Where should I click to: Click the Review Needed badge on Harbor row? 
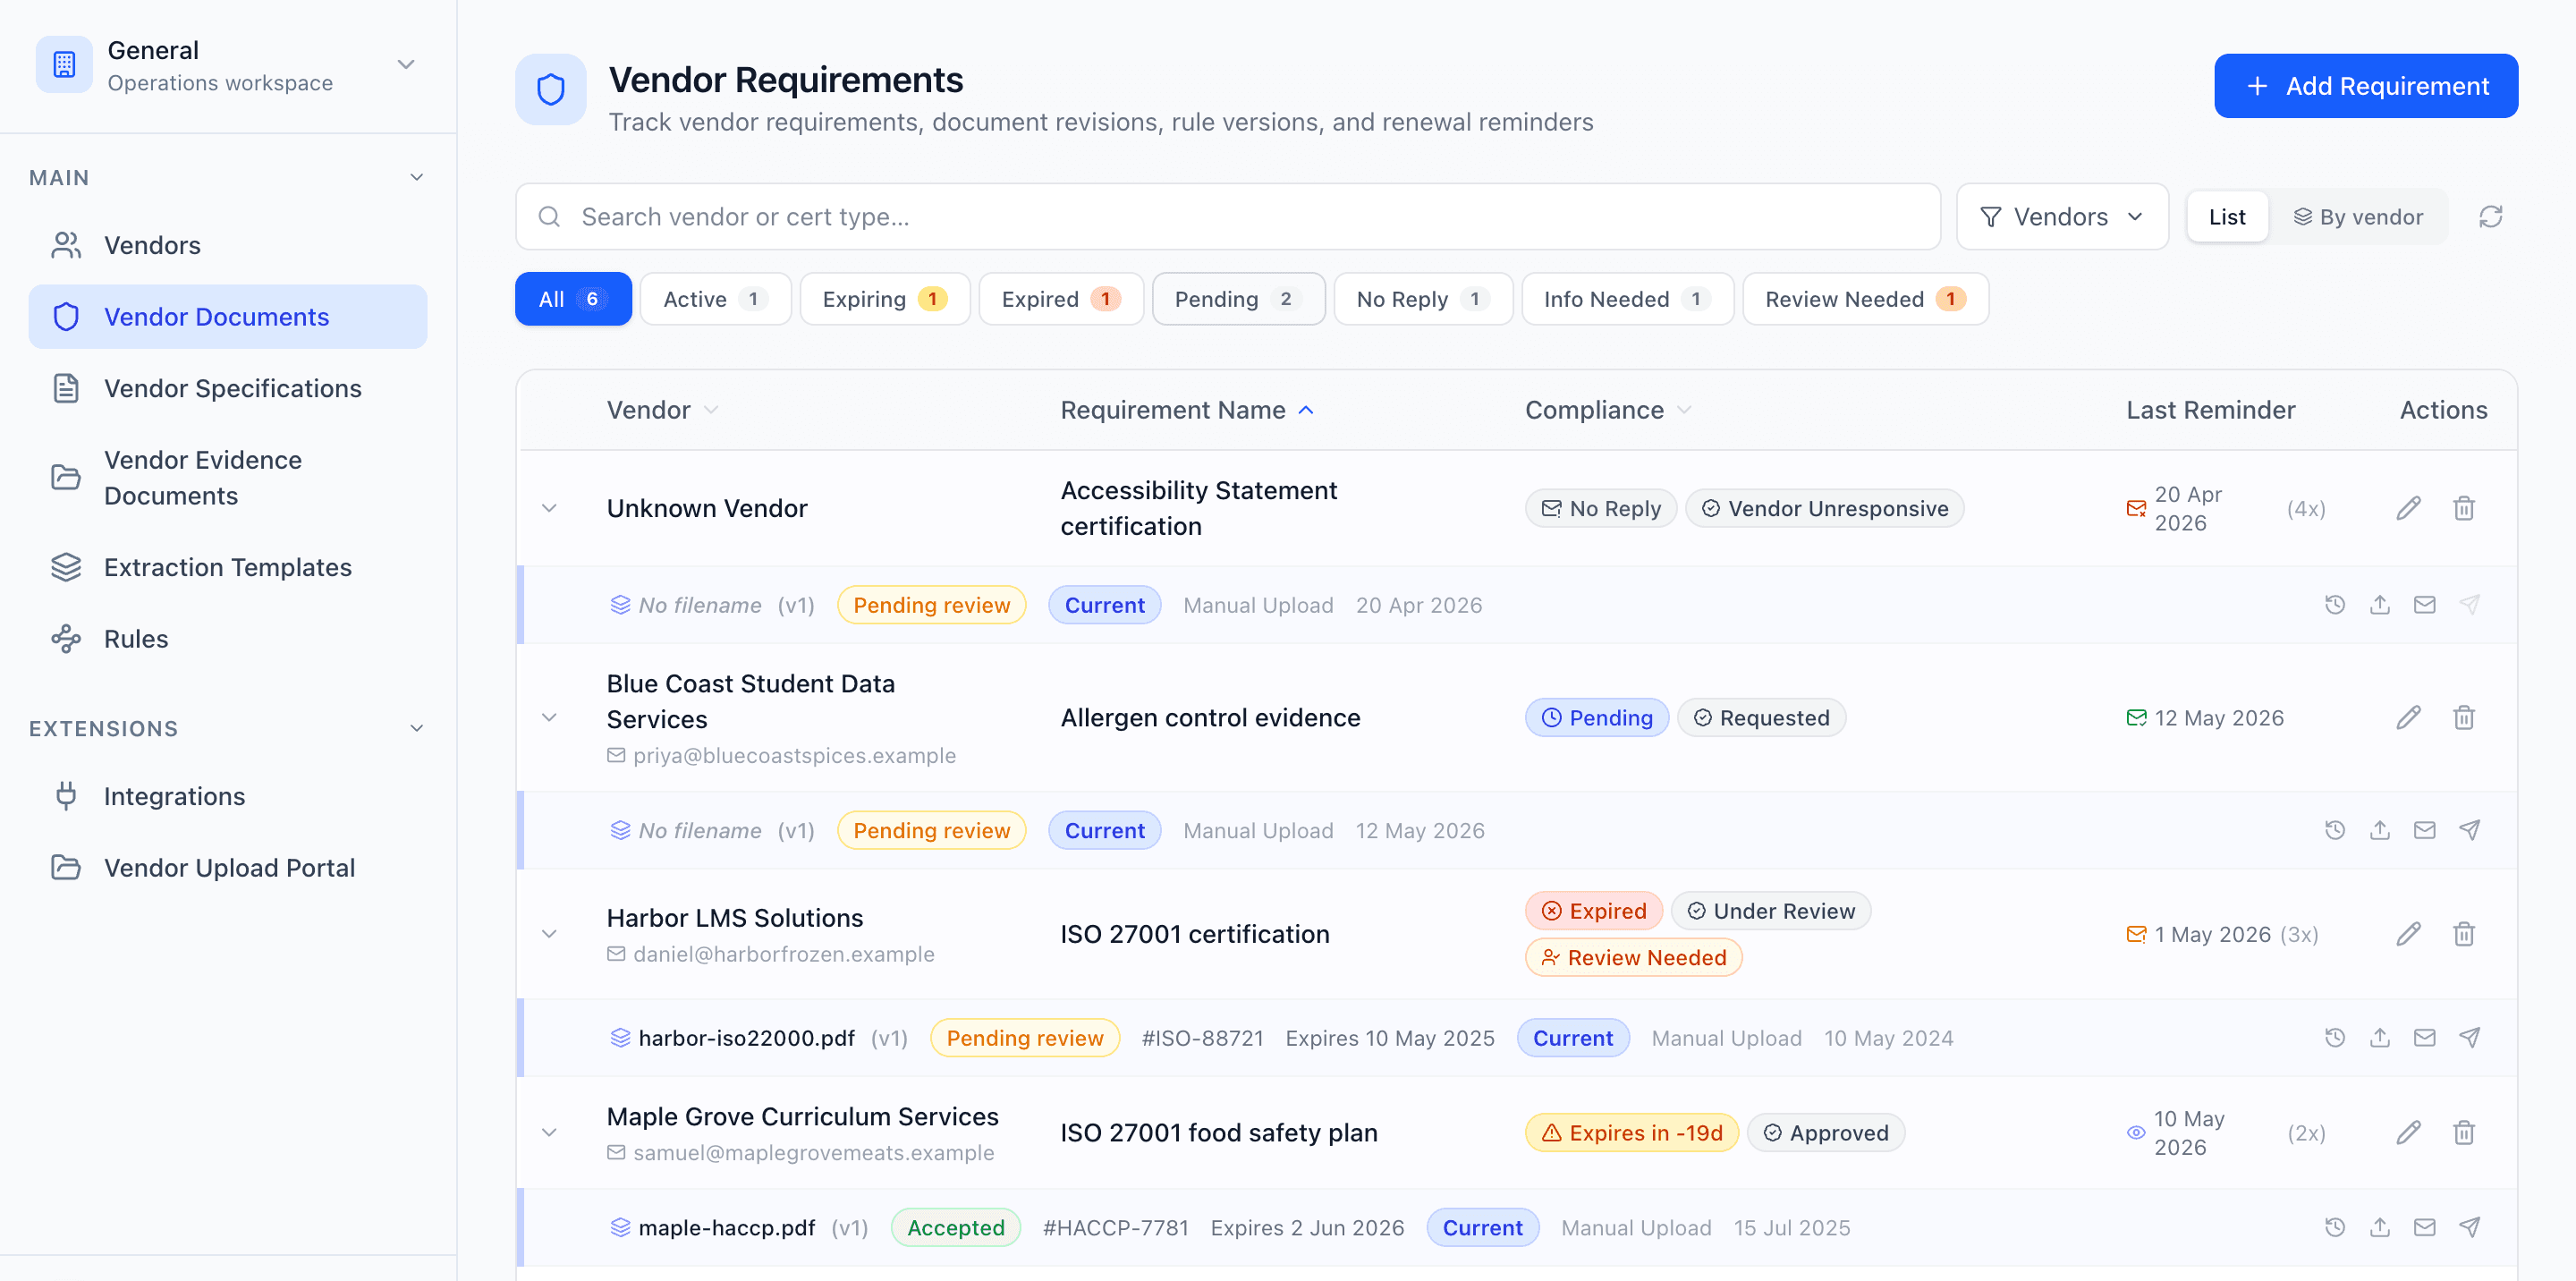point(1633,957)
